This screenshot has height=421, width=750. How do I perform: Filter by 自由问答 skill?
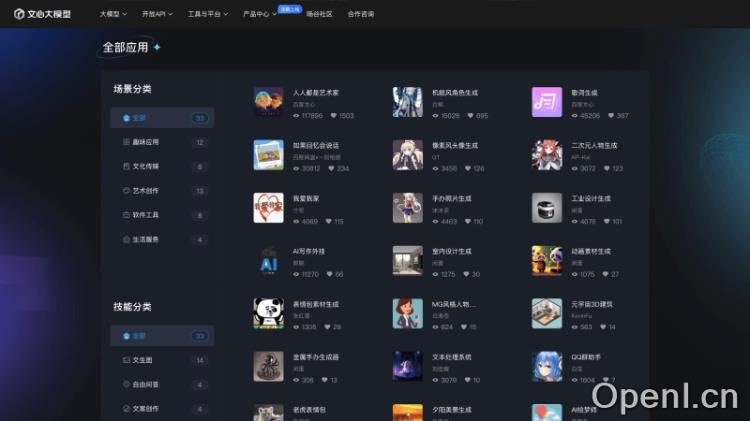pos(162,385)
